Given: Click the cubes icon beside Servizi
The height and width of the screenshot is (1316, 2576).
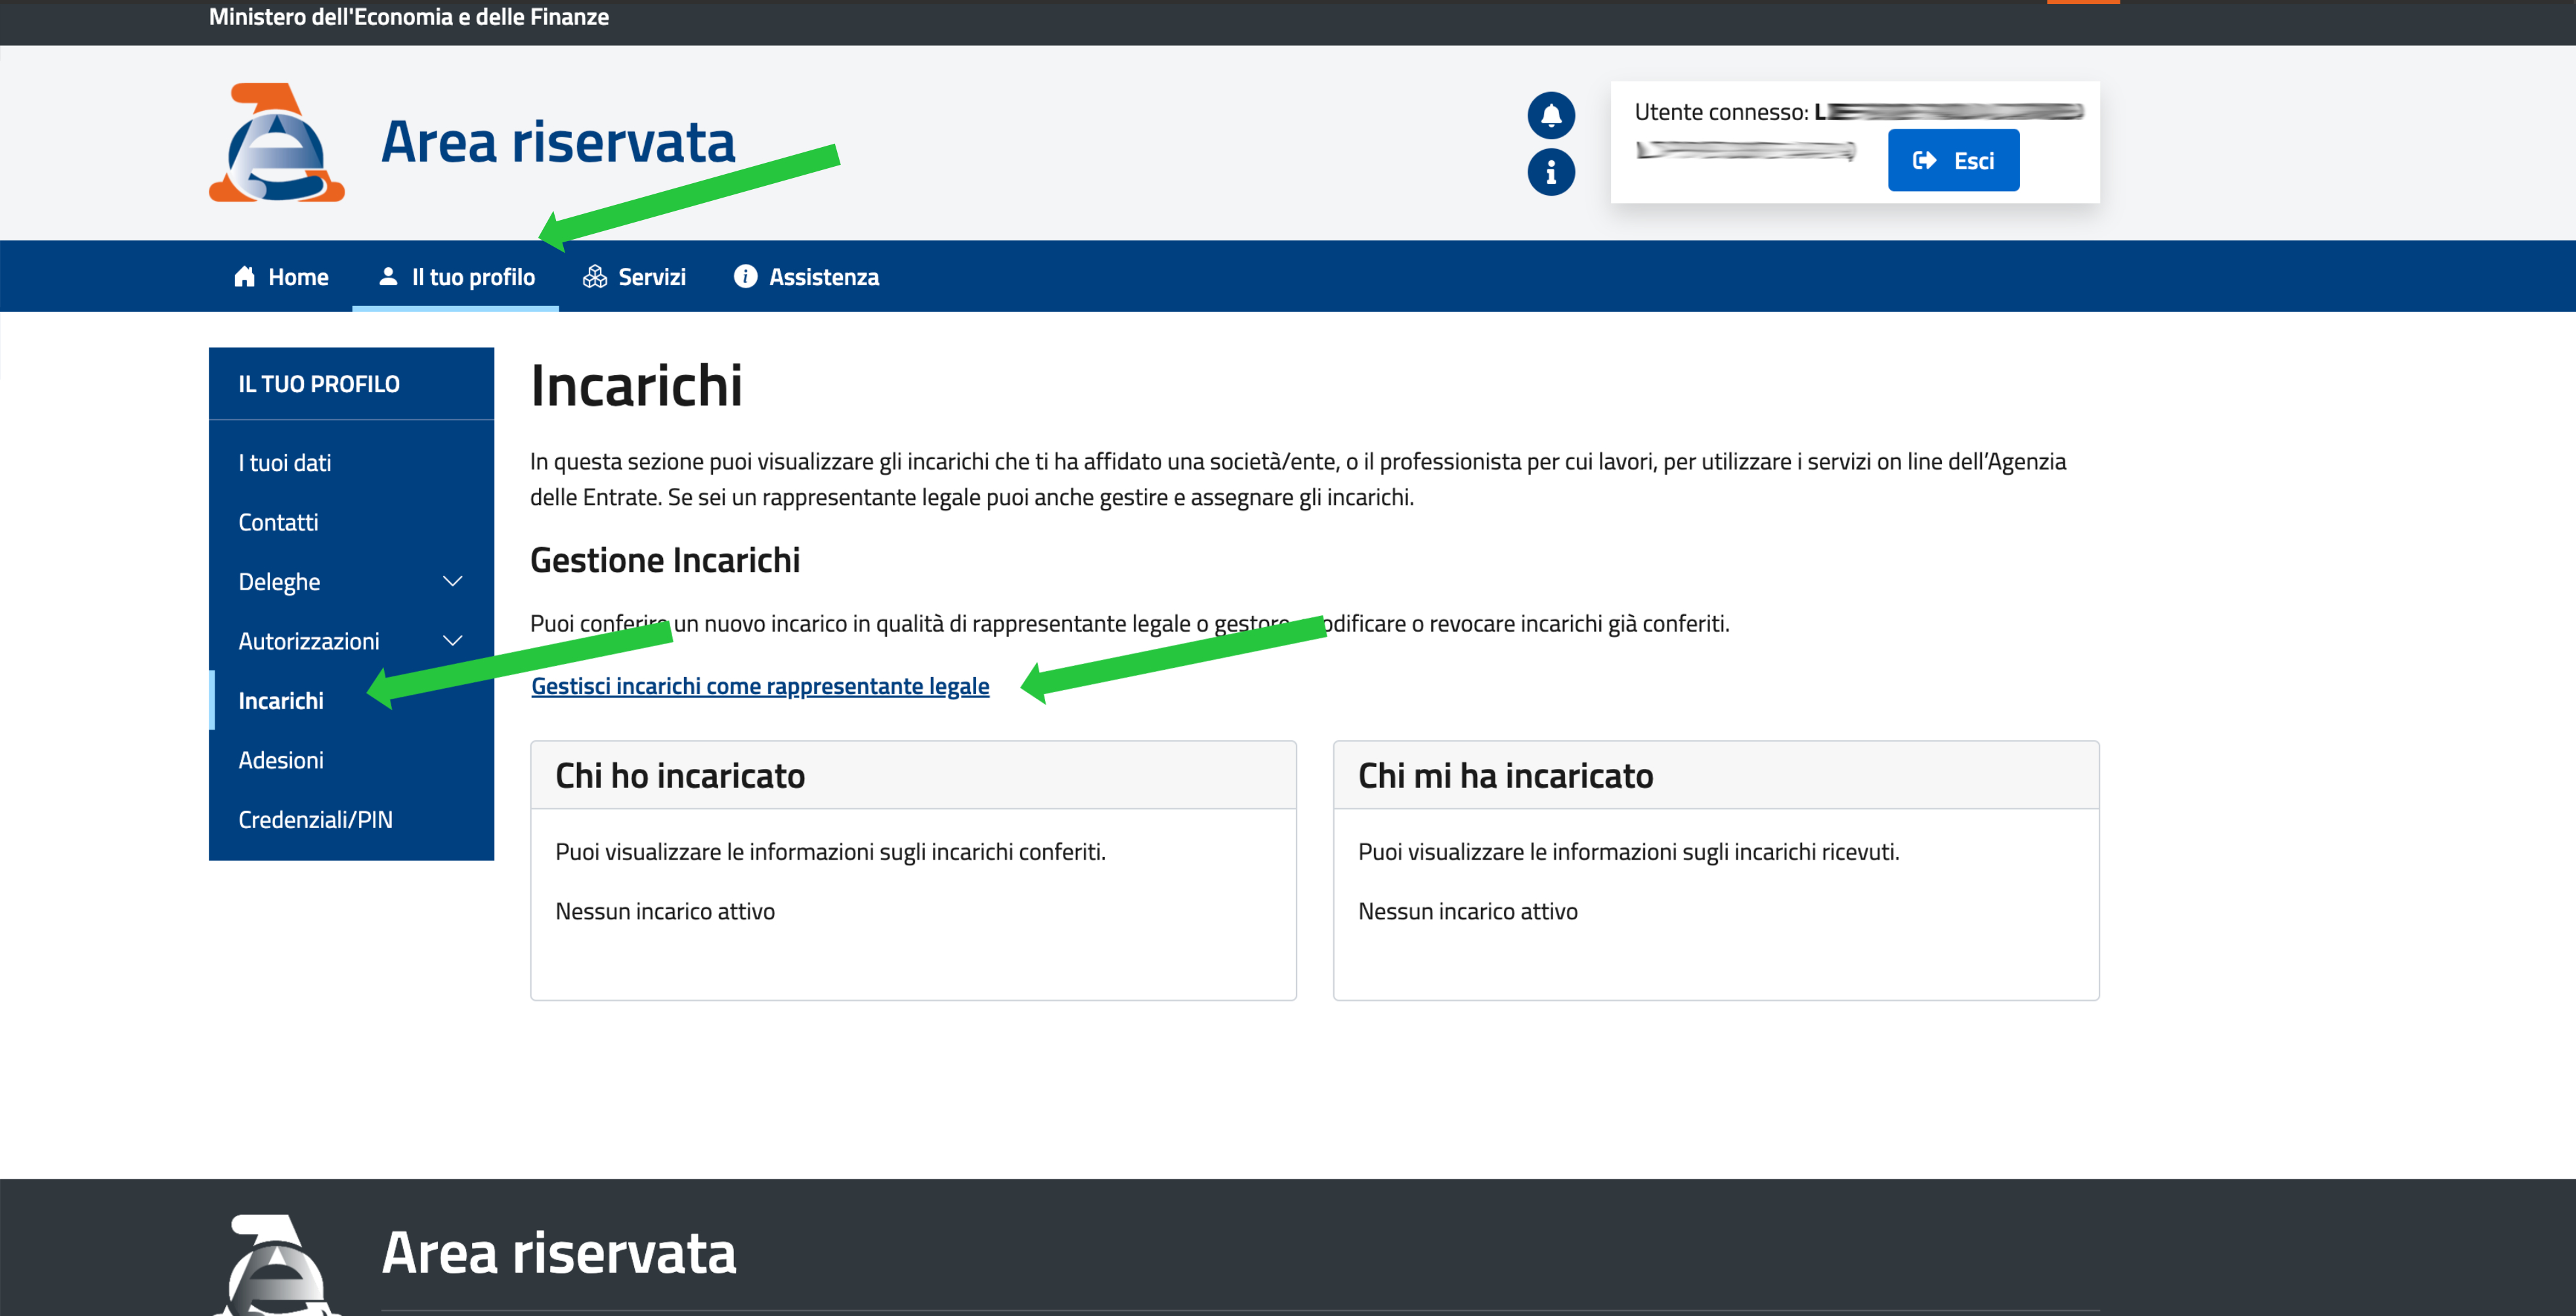Looking at the screenshot, I should tap(595, 277).
